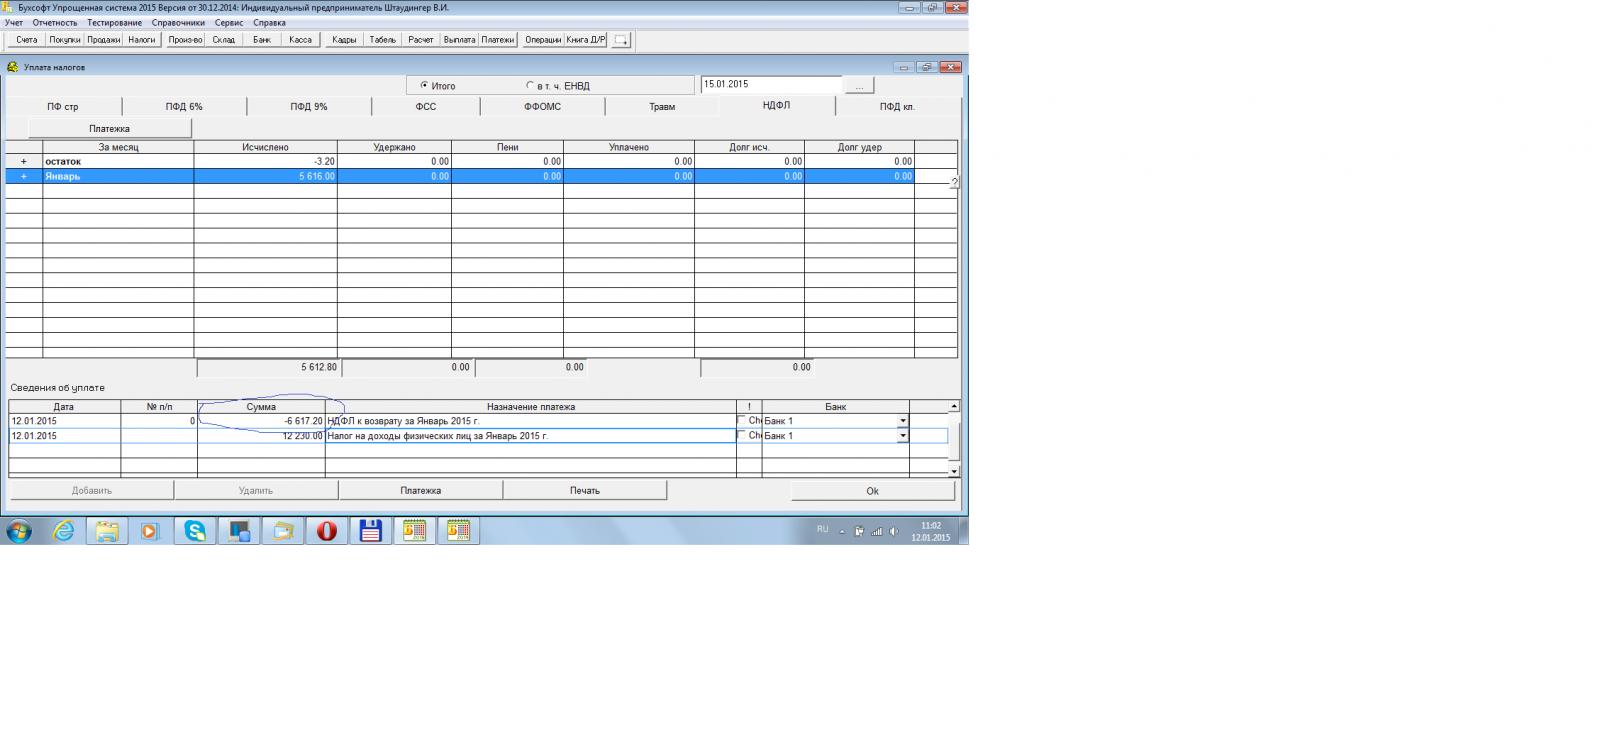Open Windows Media Player from taskbar
1600x735 pixels.
pyautogui.click(x=150, y=531)
